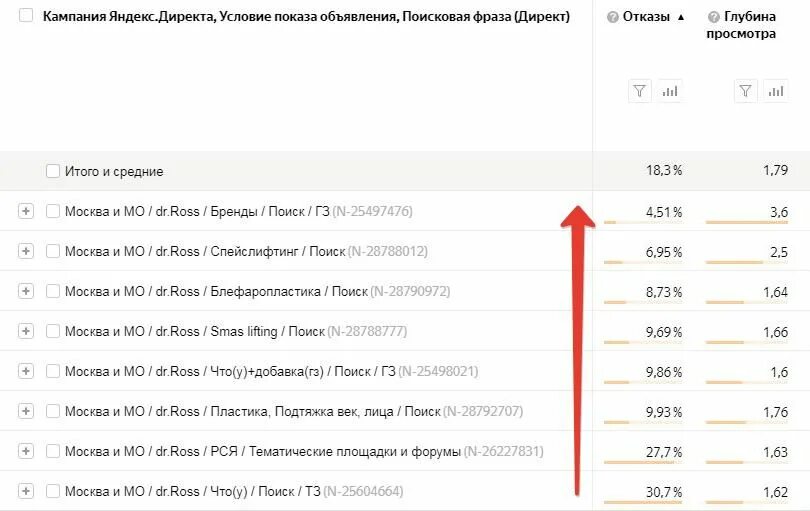The height and width of the screenshot is (511, 810).
Task: Click the Кампания Яндекс.Директа grouping header
Action: tap(306, 17)
